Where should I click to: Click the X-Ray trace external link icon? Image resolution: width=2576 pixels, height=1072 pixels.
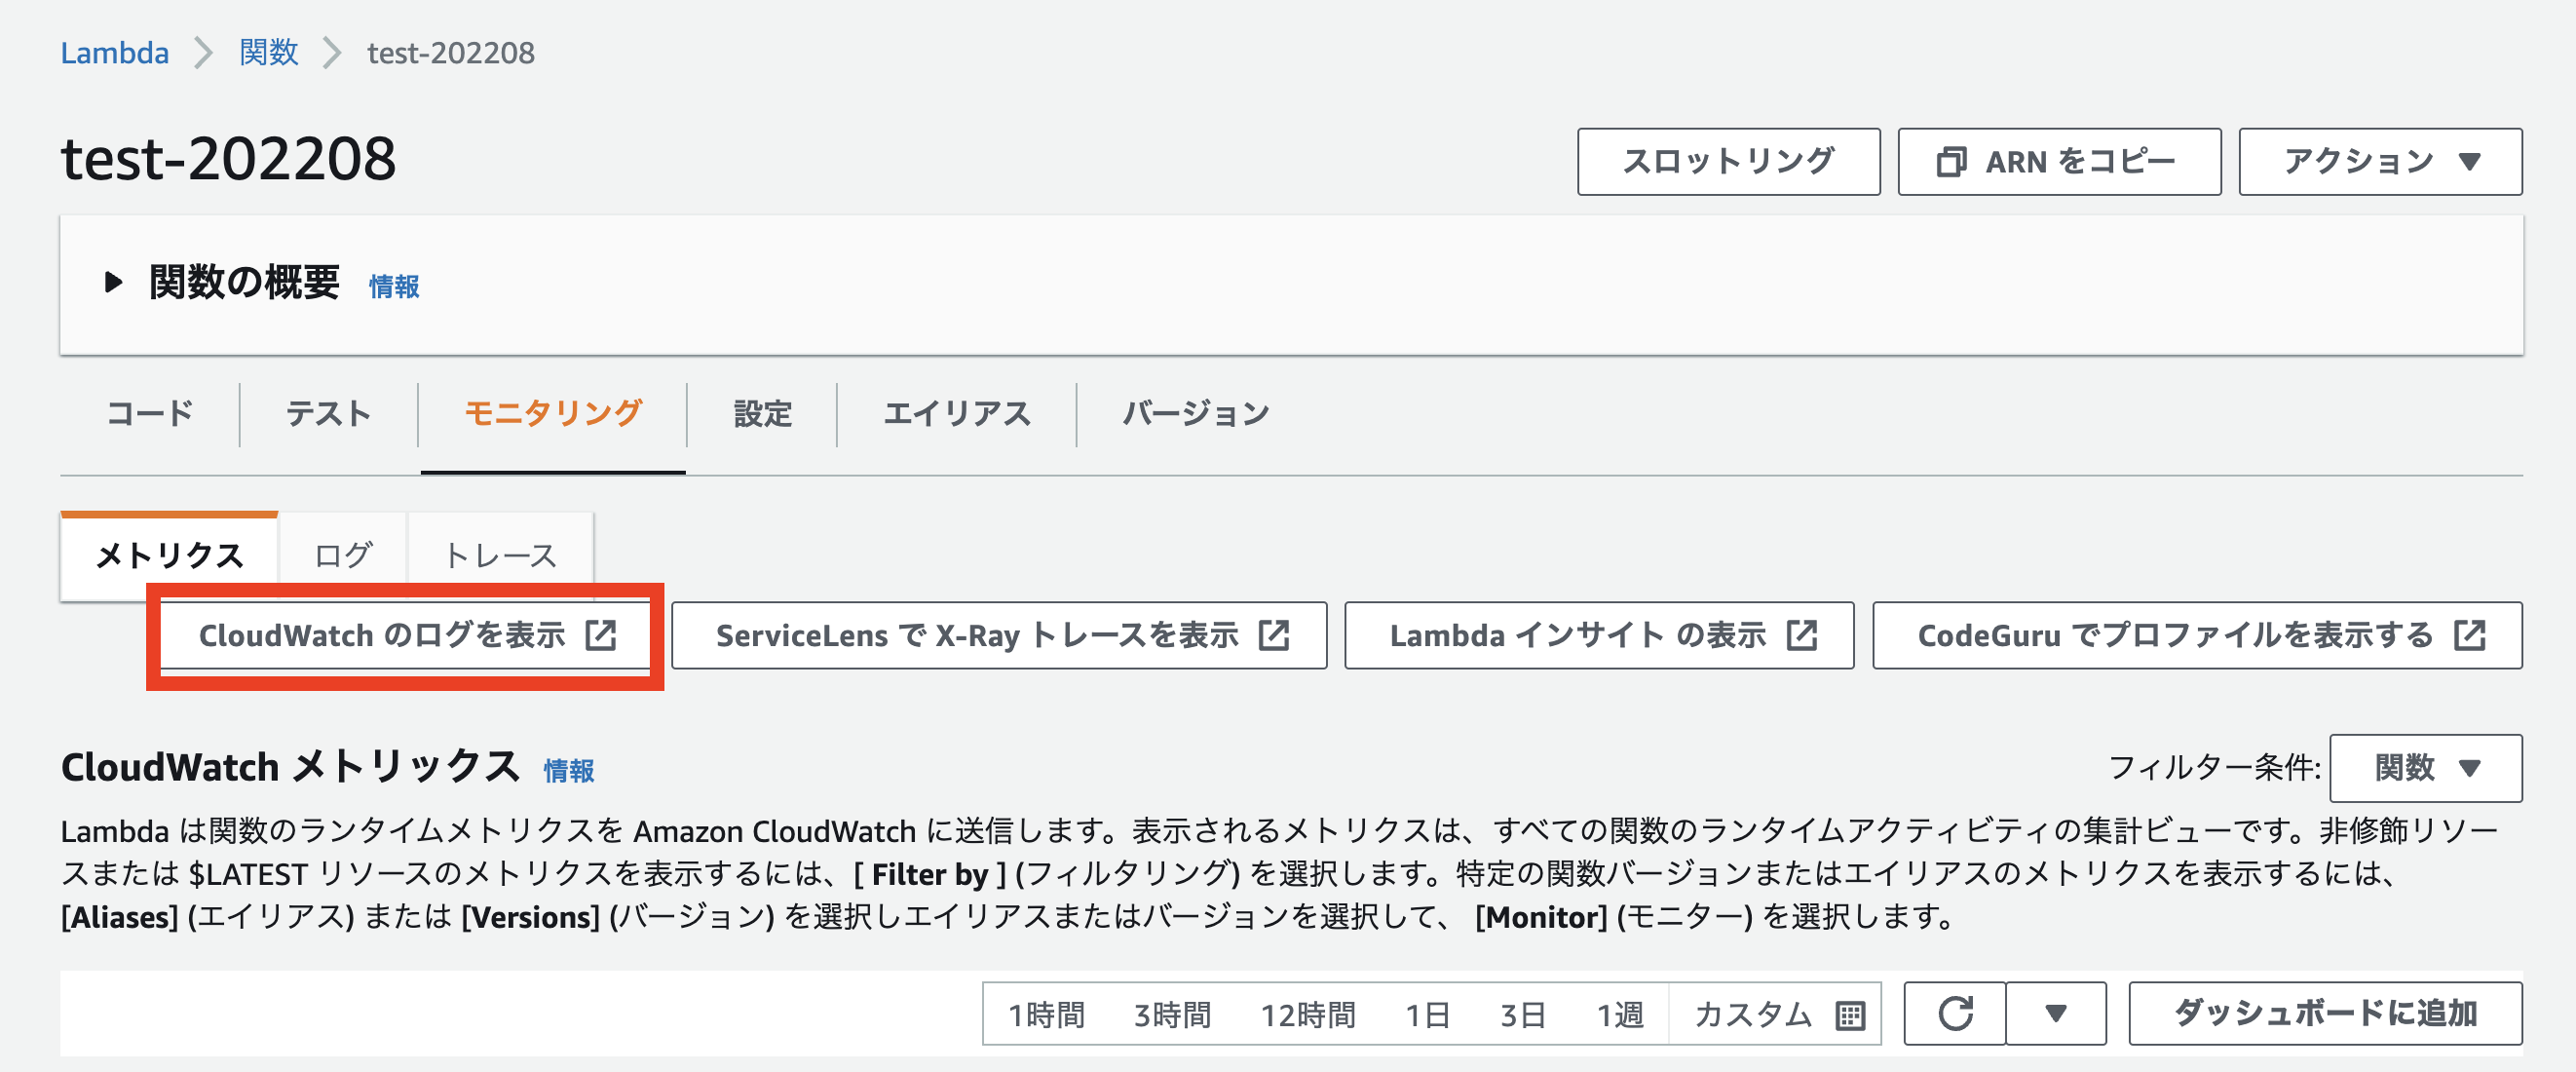click(1275, 634)
